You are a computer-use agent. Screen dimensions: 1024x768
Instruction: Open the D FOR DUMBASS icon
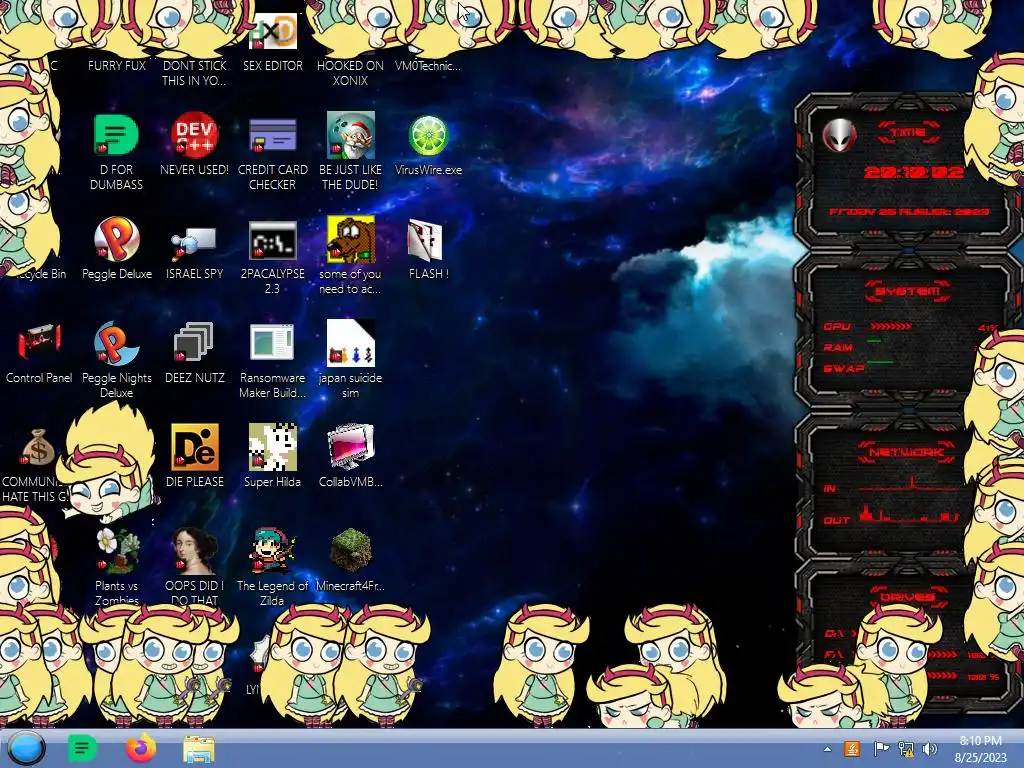click(x=116, y=135)
